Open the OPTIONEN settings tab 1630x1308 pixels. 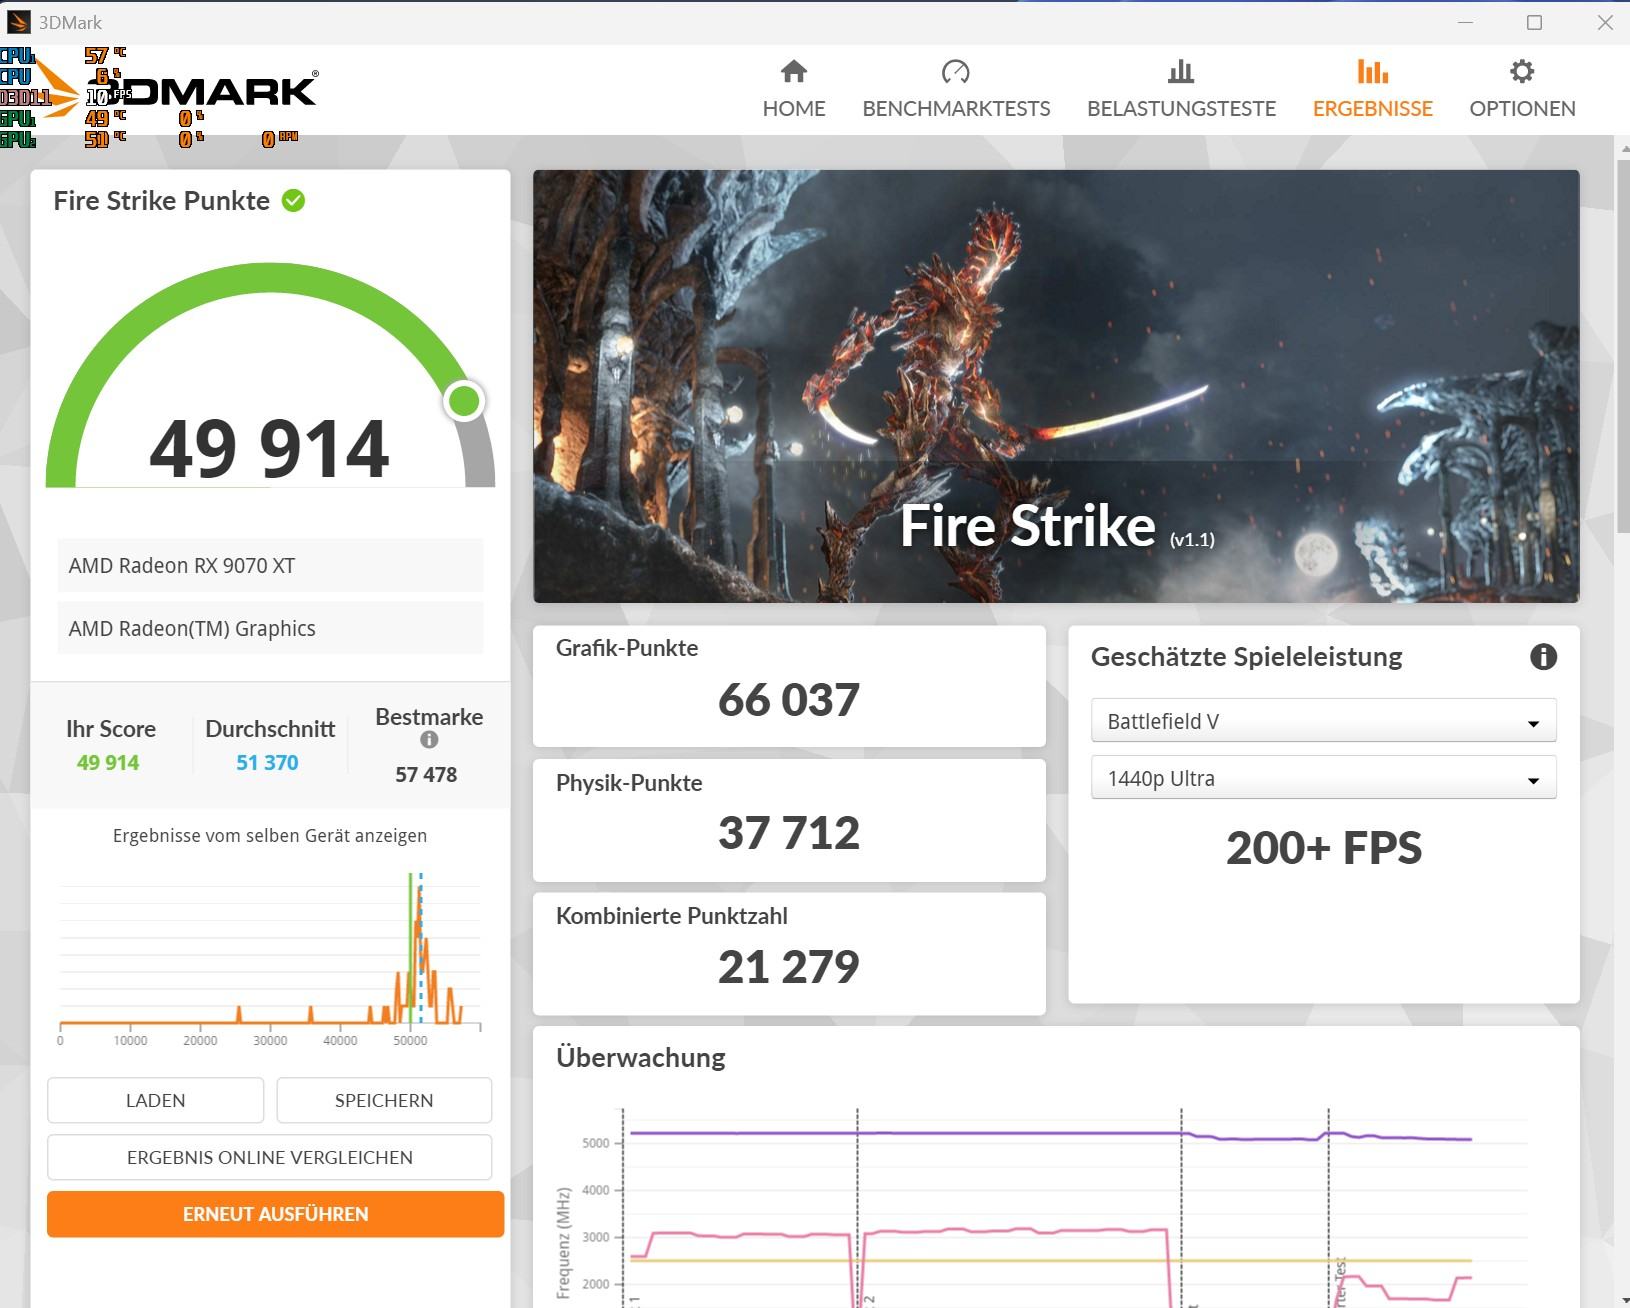pyautogui.click(x=1522, y=89)
